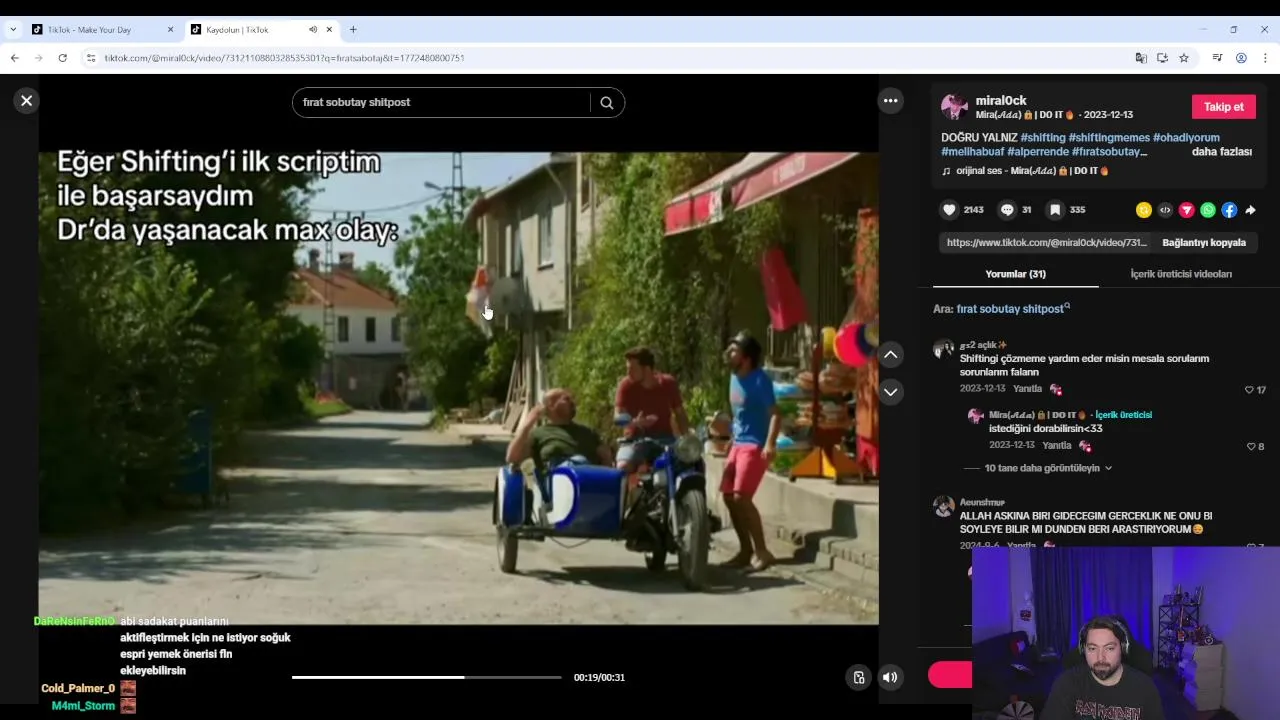Image resolution: width=1280 pixels, height=720 pixels.
Task: Open the media control icon in toolbar
Action: (x=1217, y=58)
